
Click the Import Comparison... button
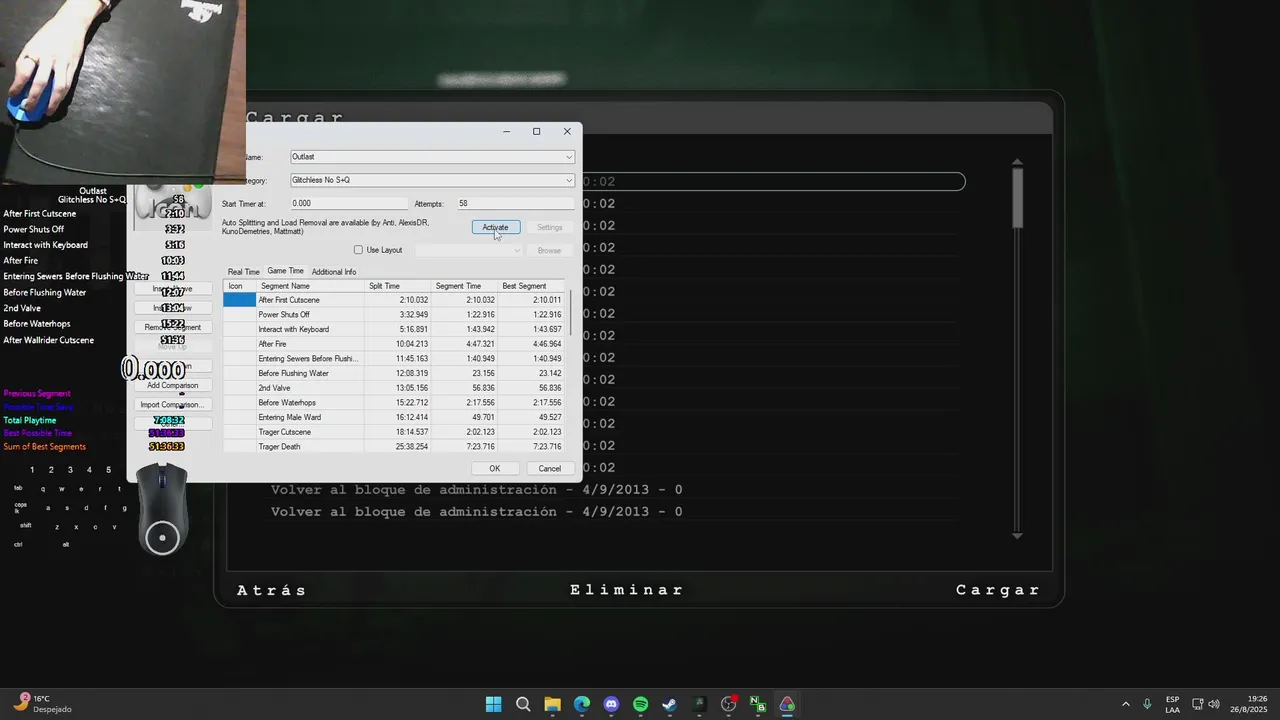(x=172, y=405)
